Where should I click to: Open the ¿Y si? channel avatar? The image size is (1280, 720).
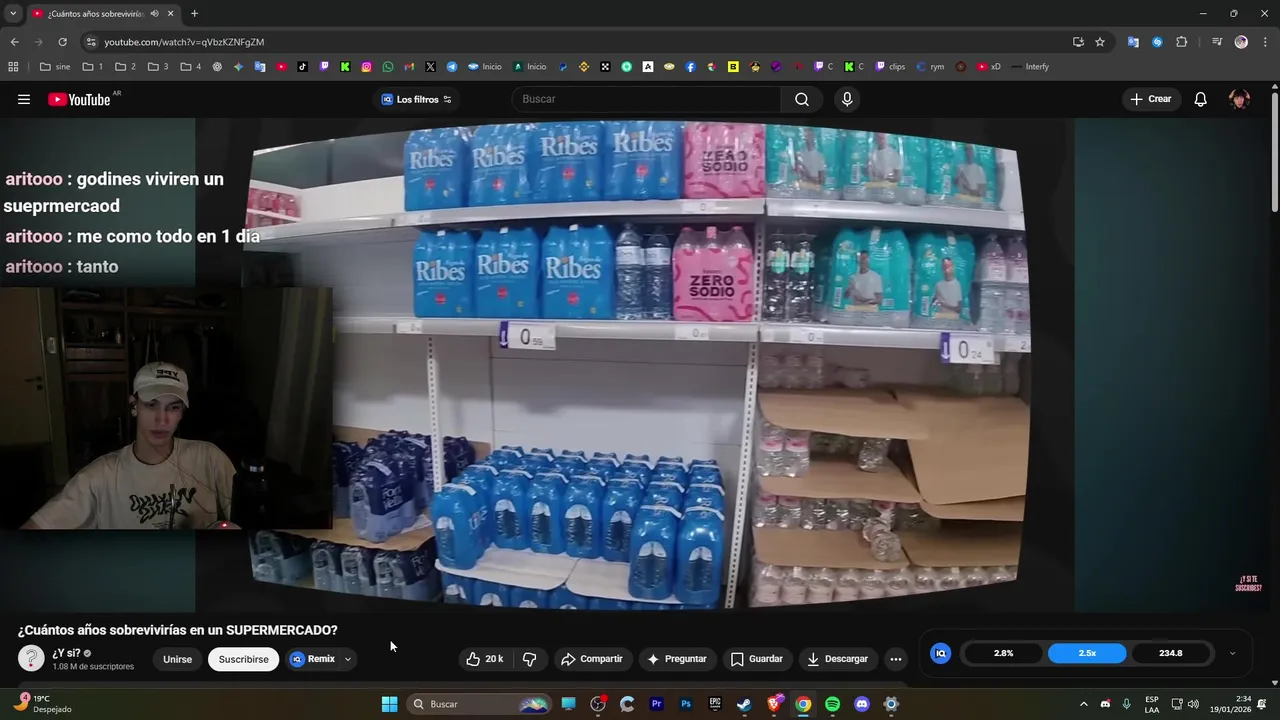point(31,658)
